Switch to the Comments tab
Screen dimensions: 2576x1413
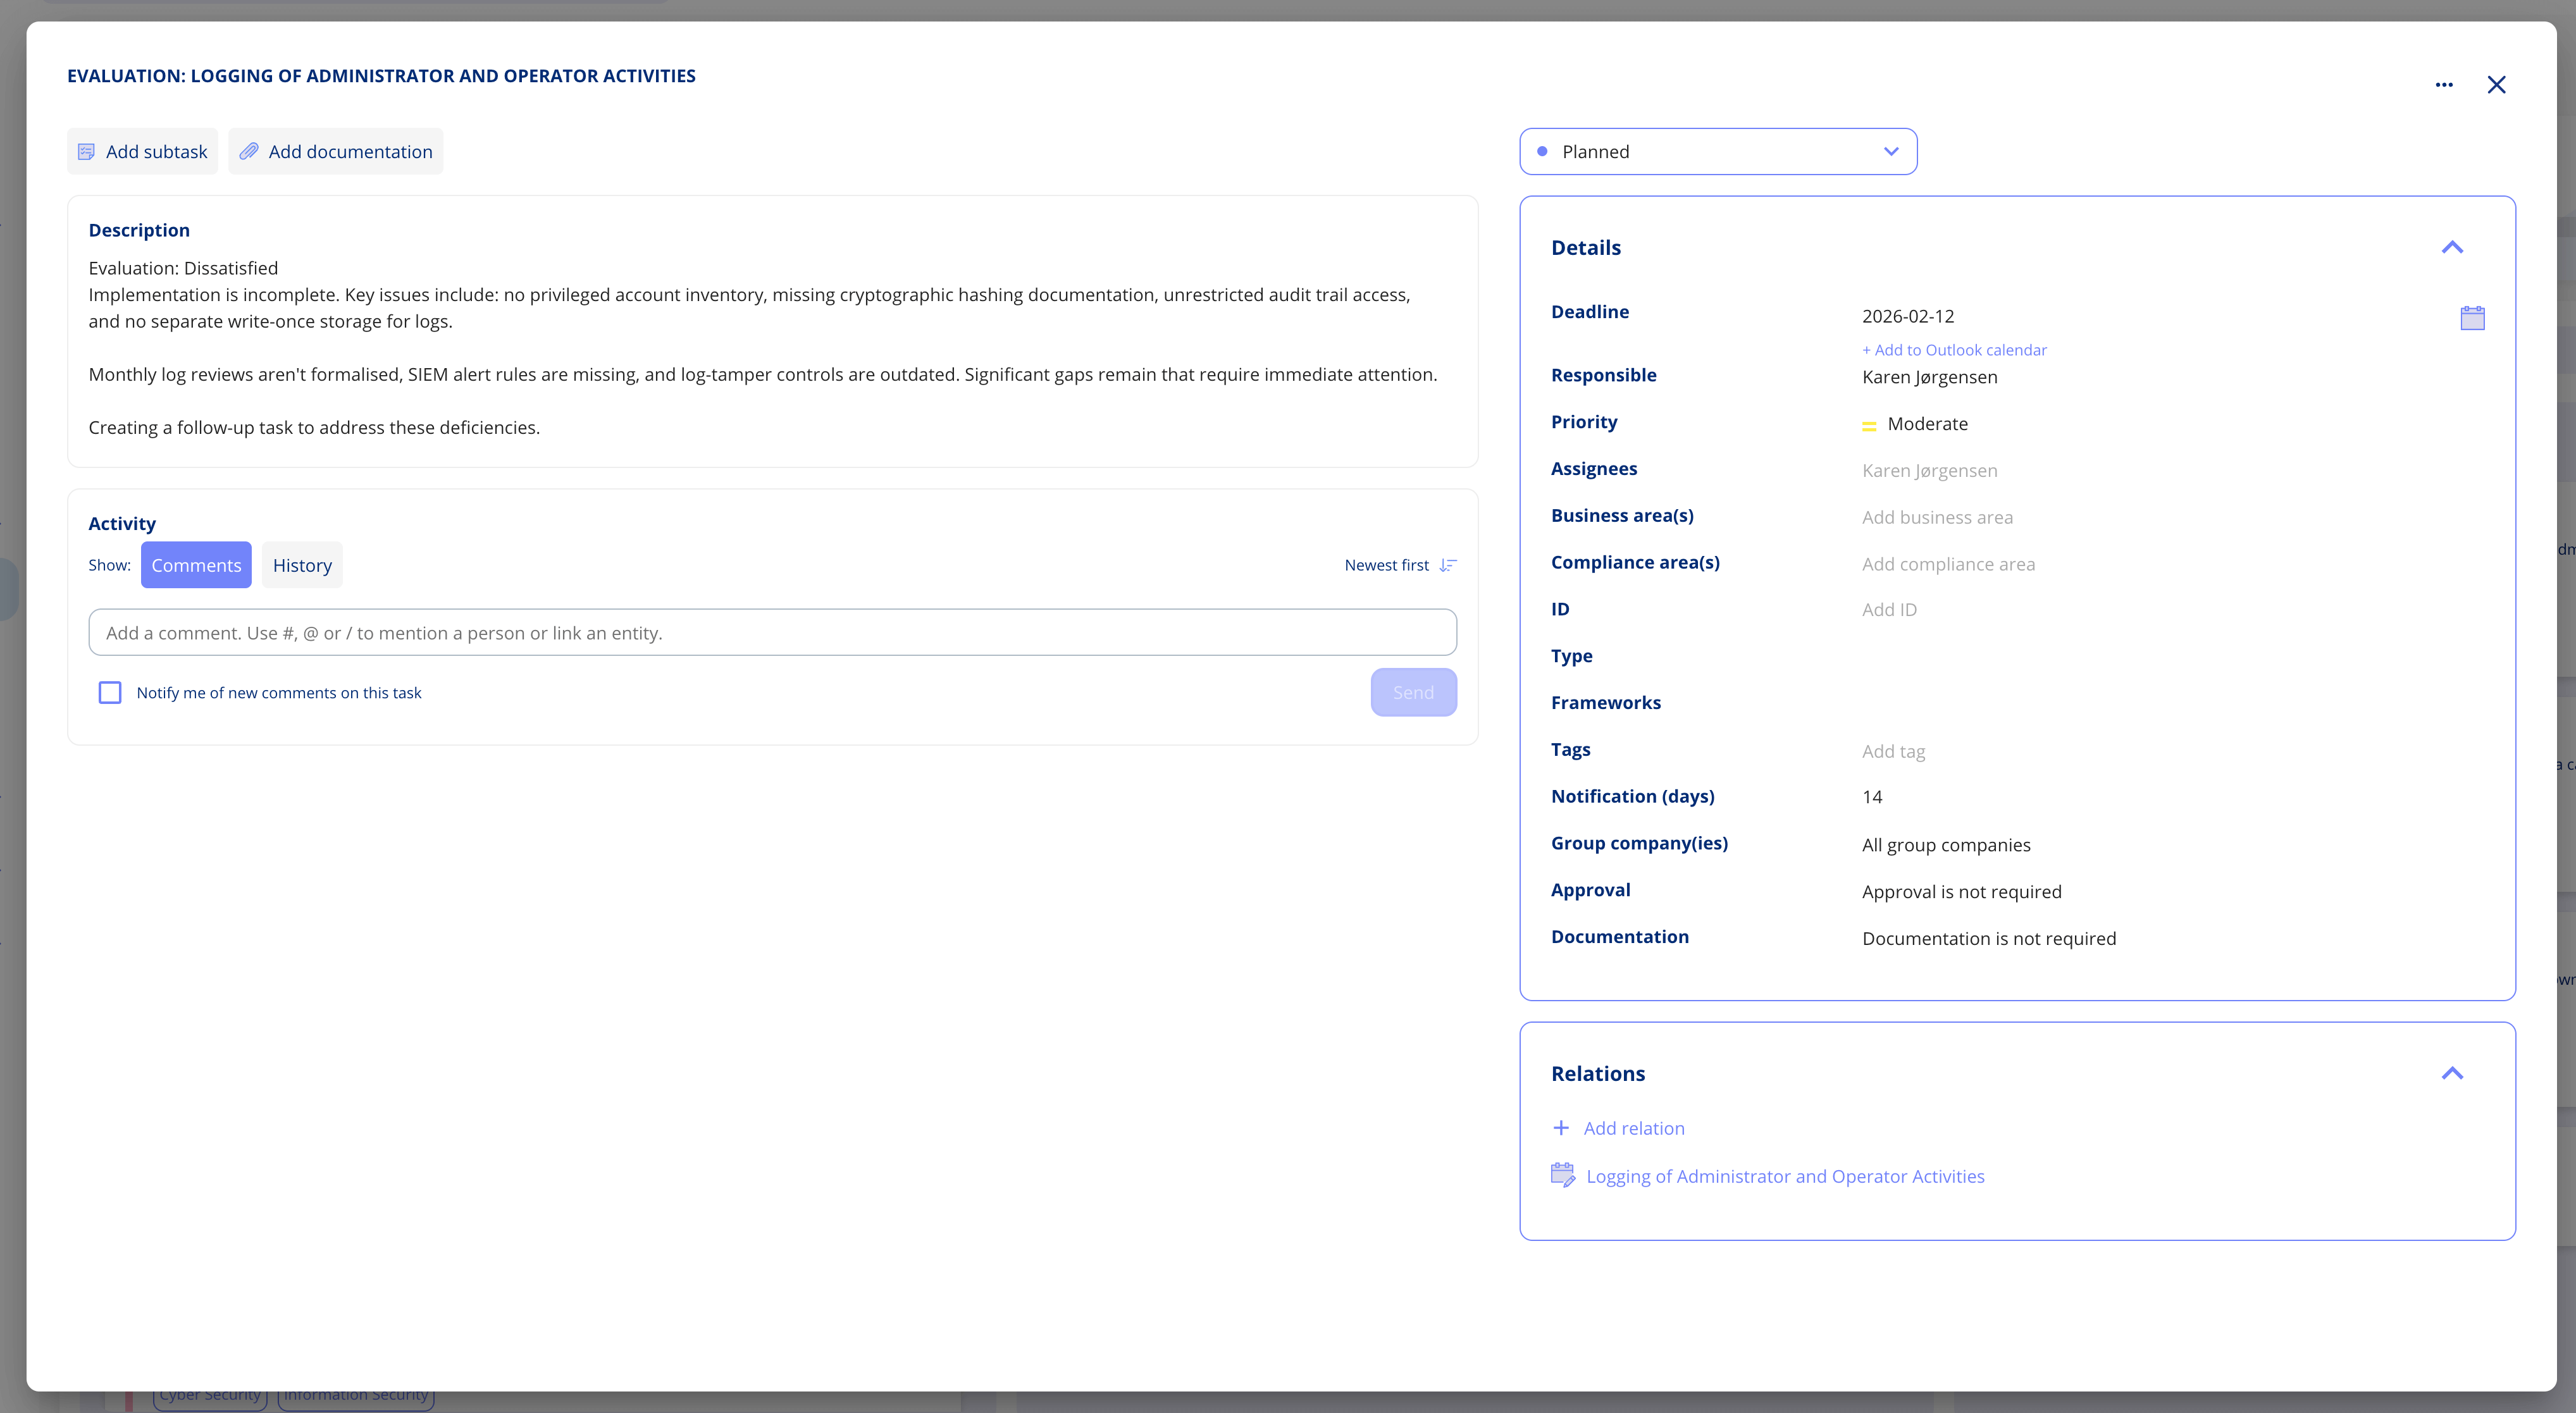[x=196, y=564]
